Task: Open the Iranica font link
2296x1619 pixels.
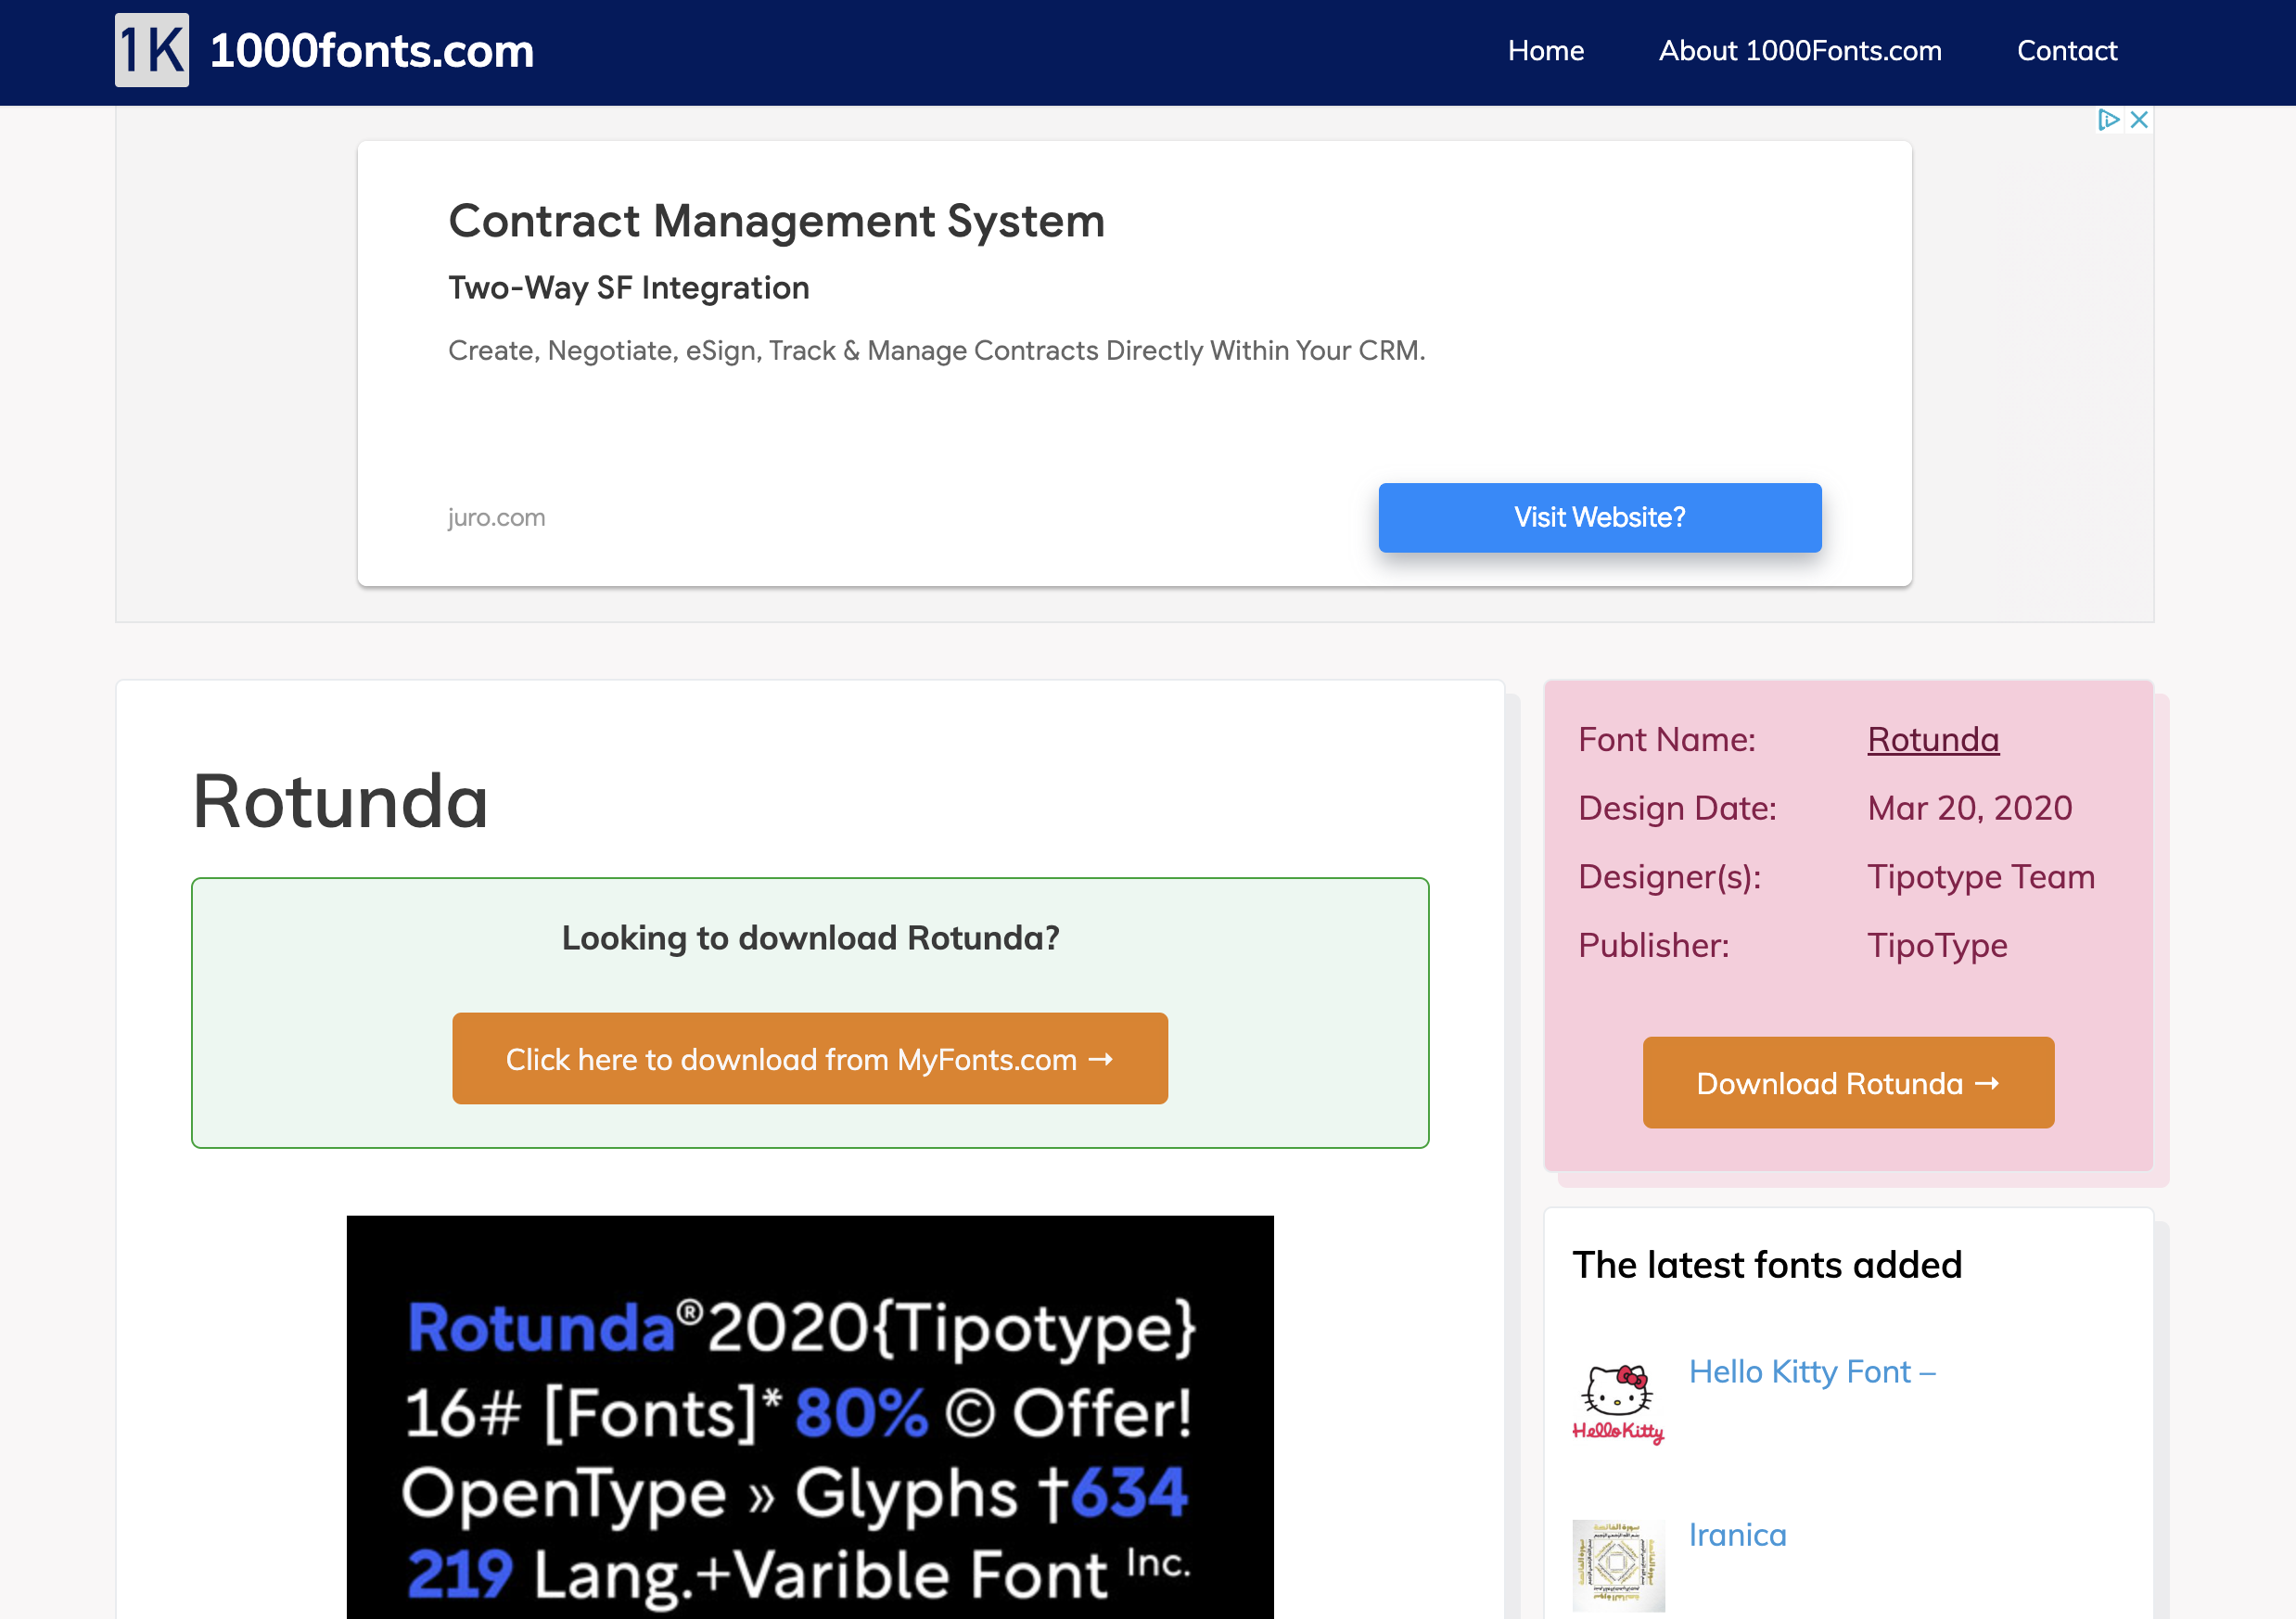Action: point(1737,1535)
